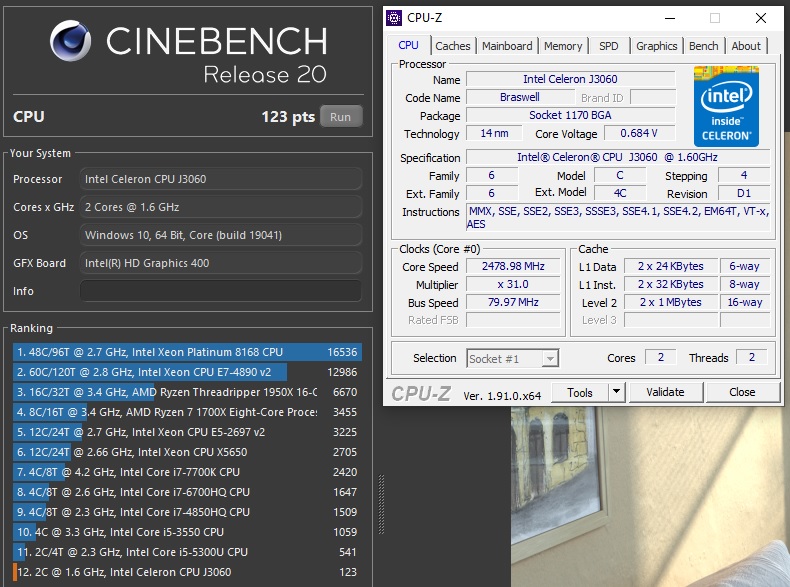The width and height of the screenshot is (790, 587).
Task: Click the Cinebench panel splitter handle
Action: pos(381,504)
